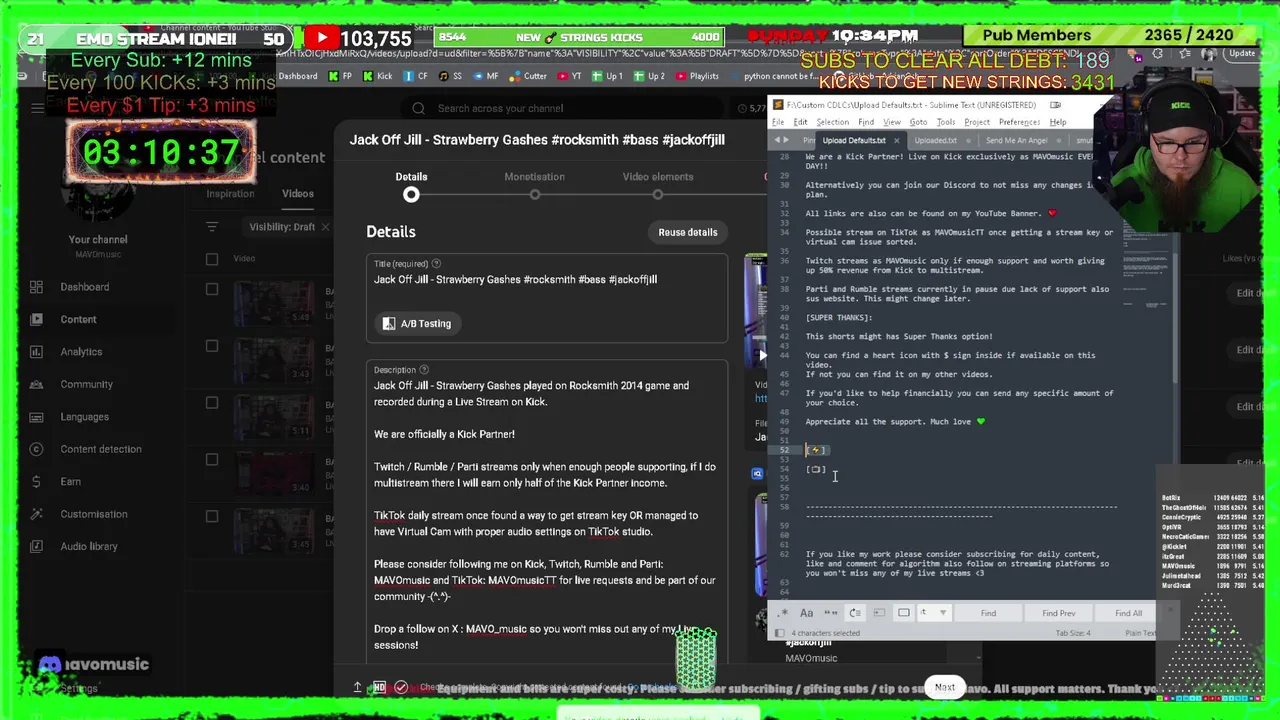
Task: Open Audio library in the sidebar
Action: [x=88, y=546]
